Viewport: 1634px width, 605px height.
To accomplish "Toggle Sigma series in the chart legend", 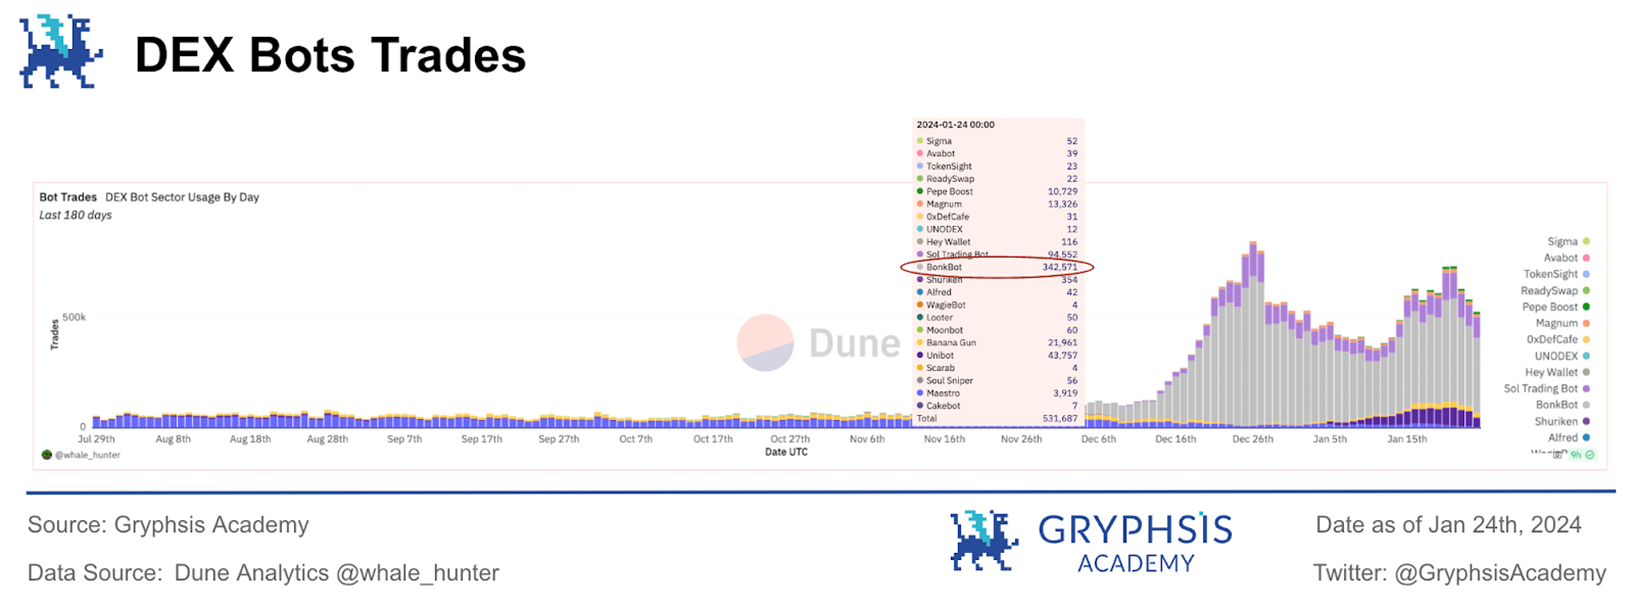I will coord(1568,241).
